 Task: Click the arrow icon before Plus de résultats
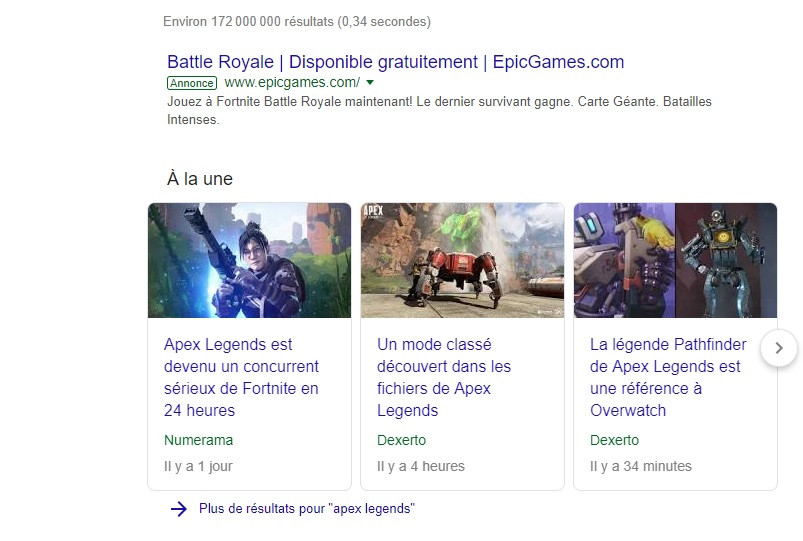pyautogui.click(x=179, y=509)
